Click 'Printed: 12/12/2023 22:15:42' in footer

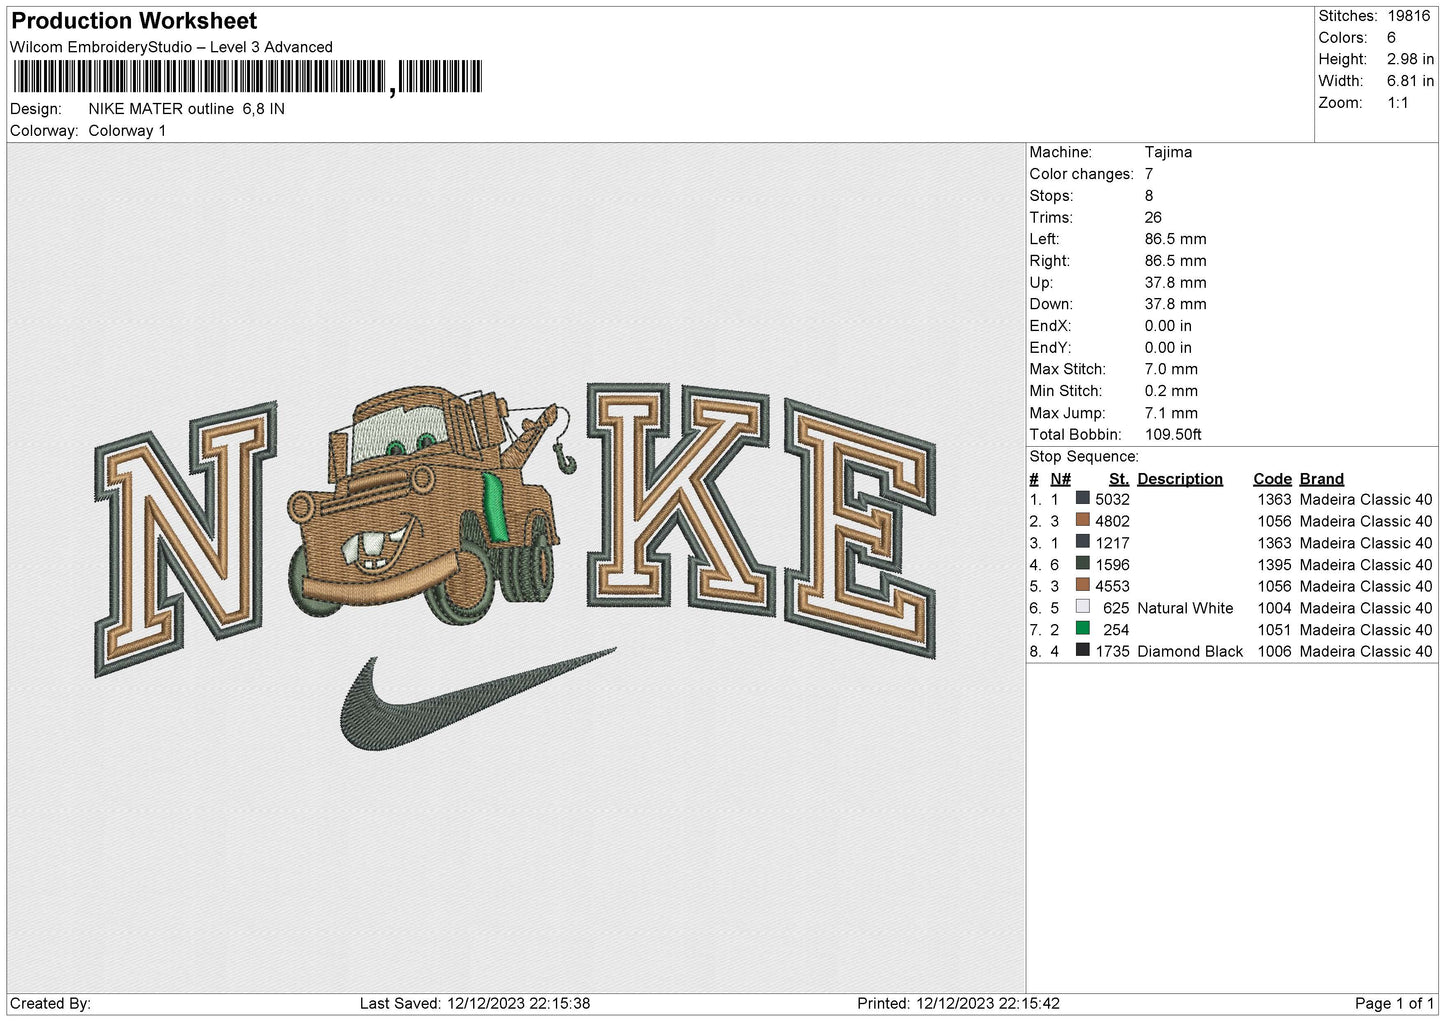[958, 1003]
